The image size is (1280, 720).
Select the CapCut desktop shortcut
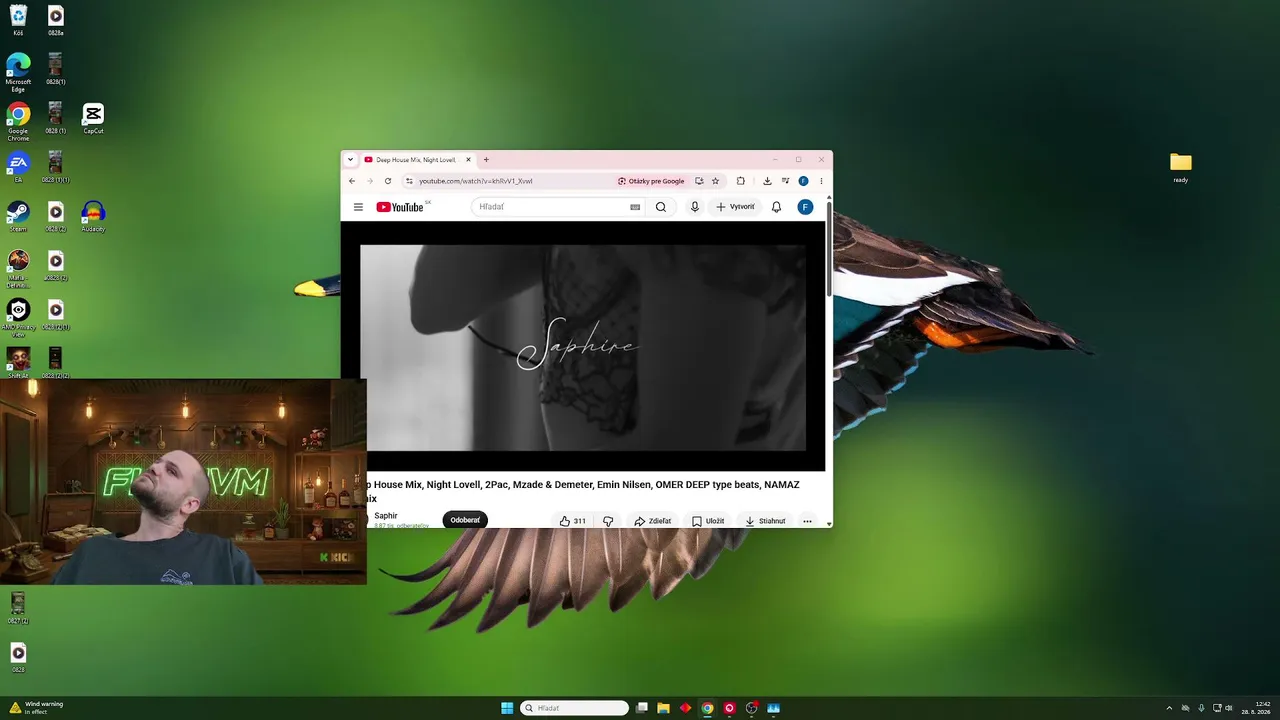click(93, 118)
